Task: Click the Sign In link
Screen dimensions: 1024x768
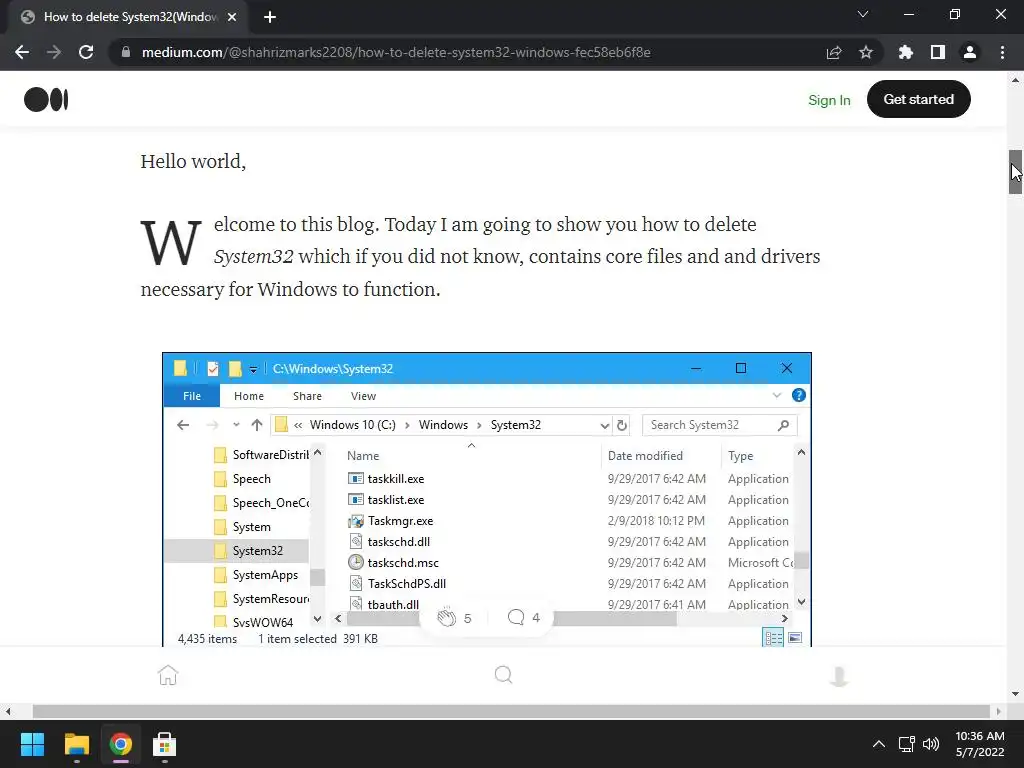Action: (829, 100)
